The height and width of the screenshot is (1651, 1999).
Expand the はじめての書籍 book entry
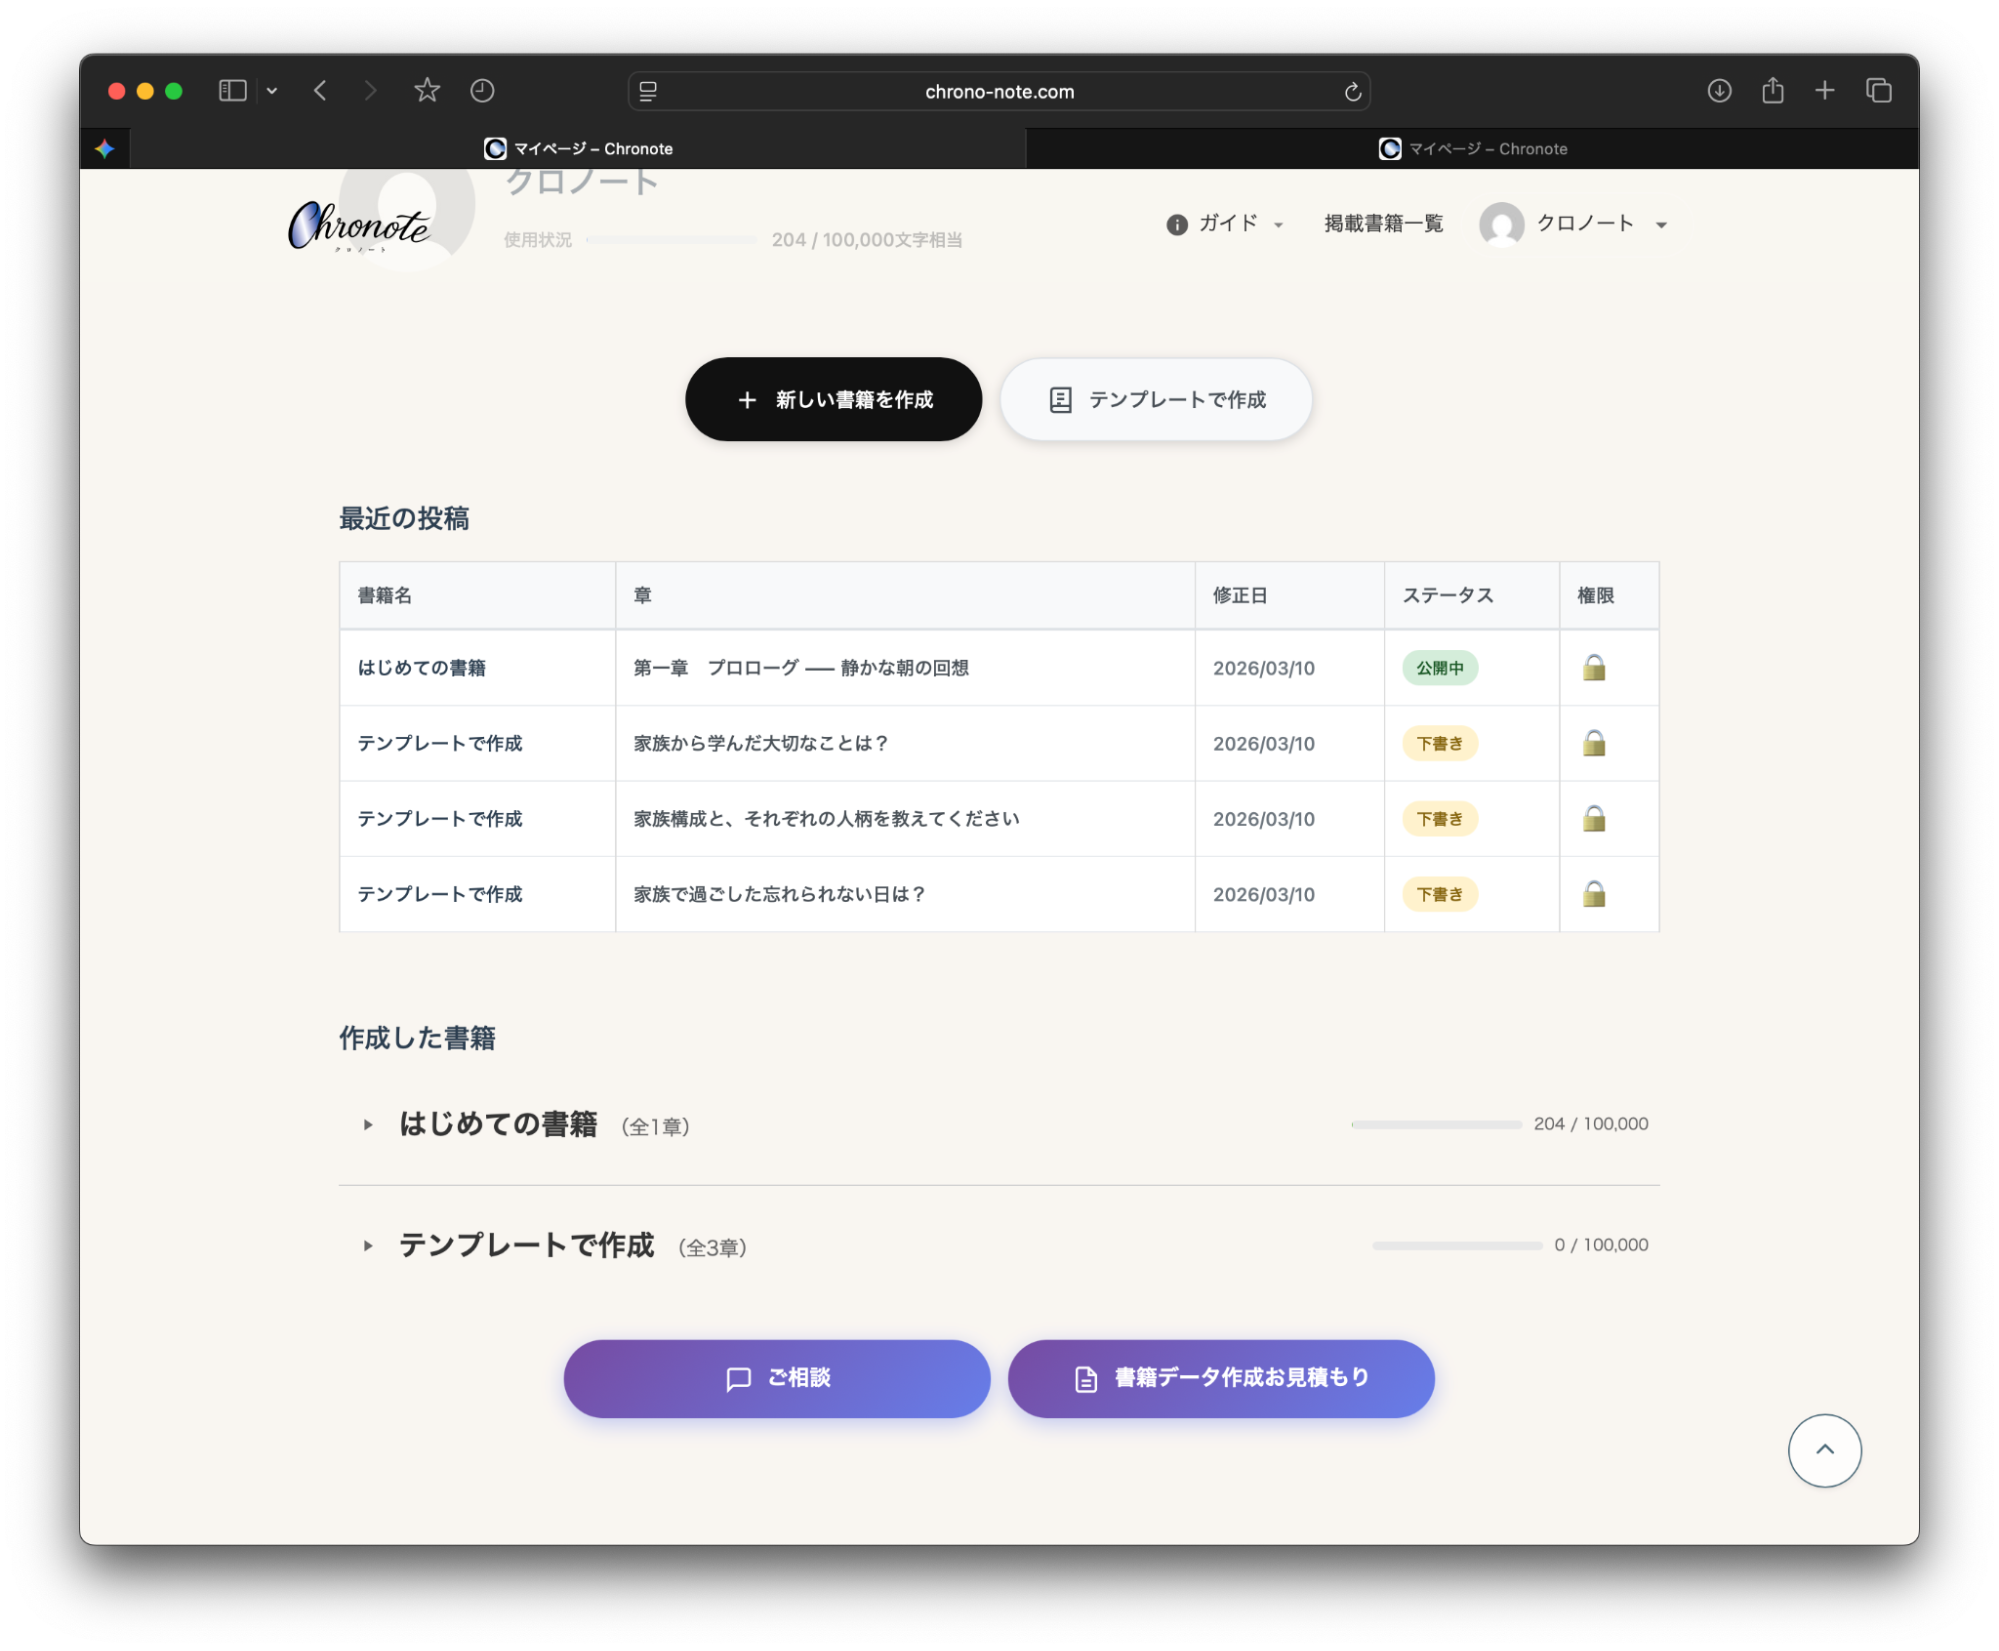[367, 1124]
